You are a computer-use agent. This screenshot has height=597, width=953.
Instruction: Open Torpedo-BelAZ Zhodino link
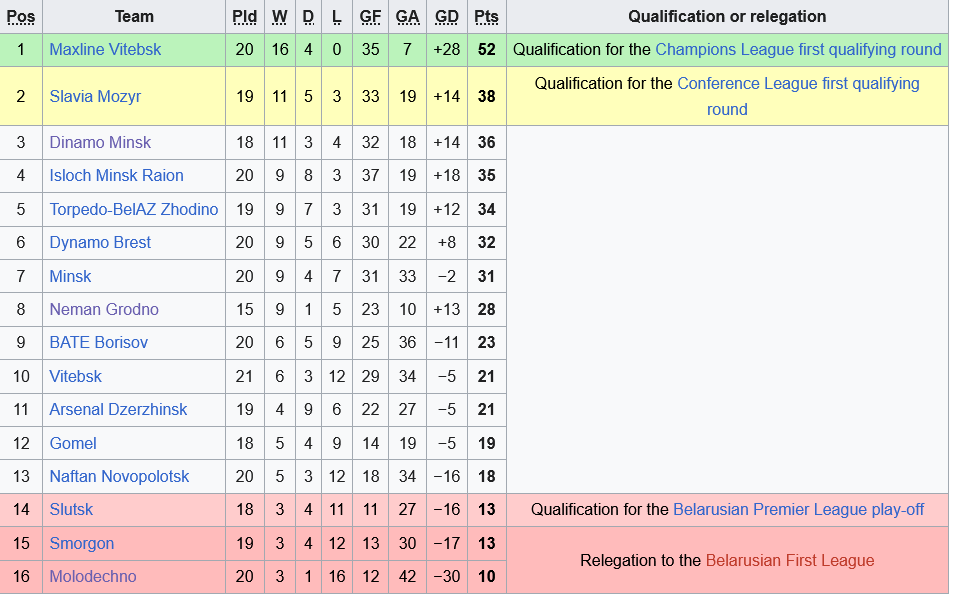click(133, 209)
